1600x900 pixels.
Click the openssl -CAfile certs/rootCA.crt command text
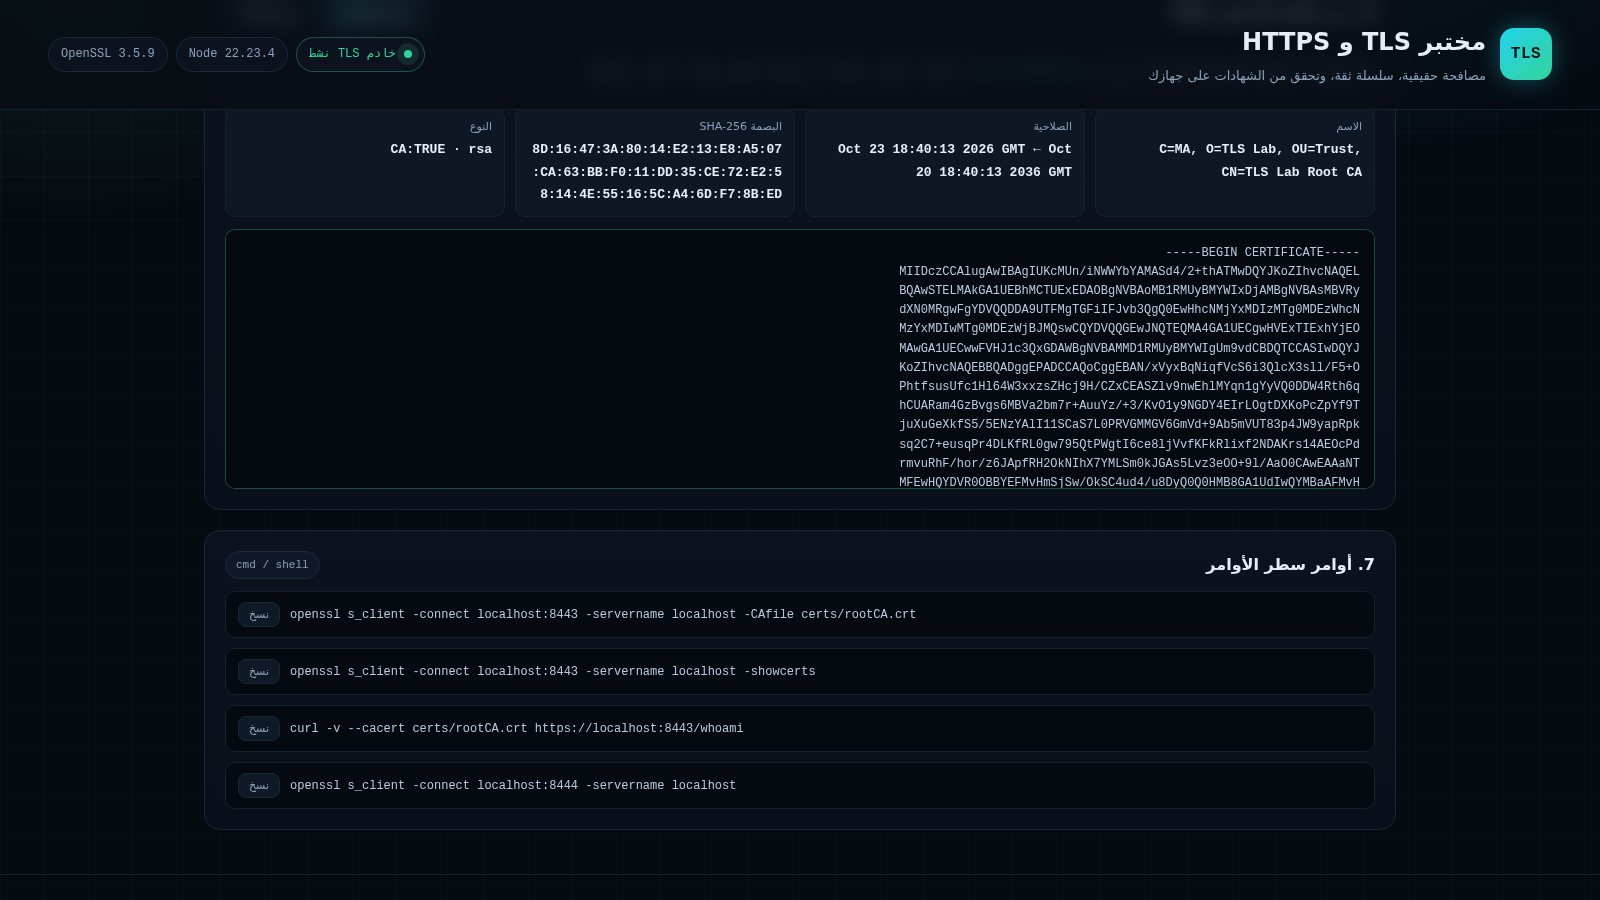pyautogui.click(x=603, y=615)
